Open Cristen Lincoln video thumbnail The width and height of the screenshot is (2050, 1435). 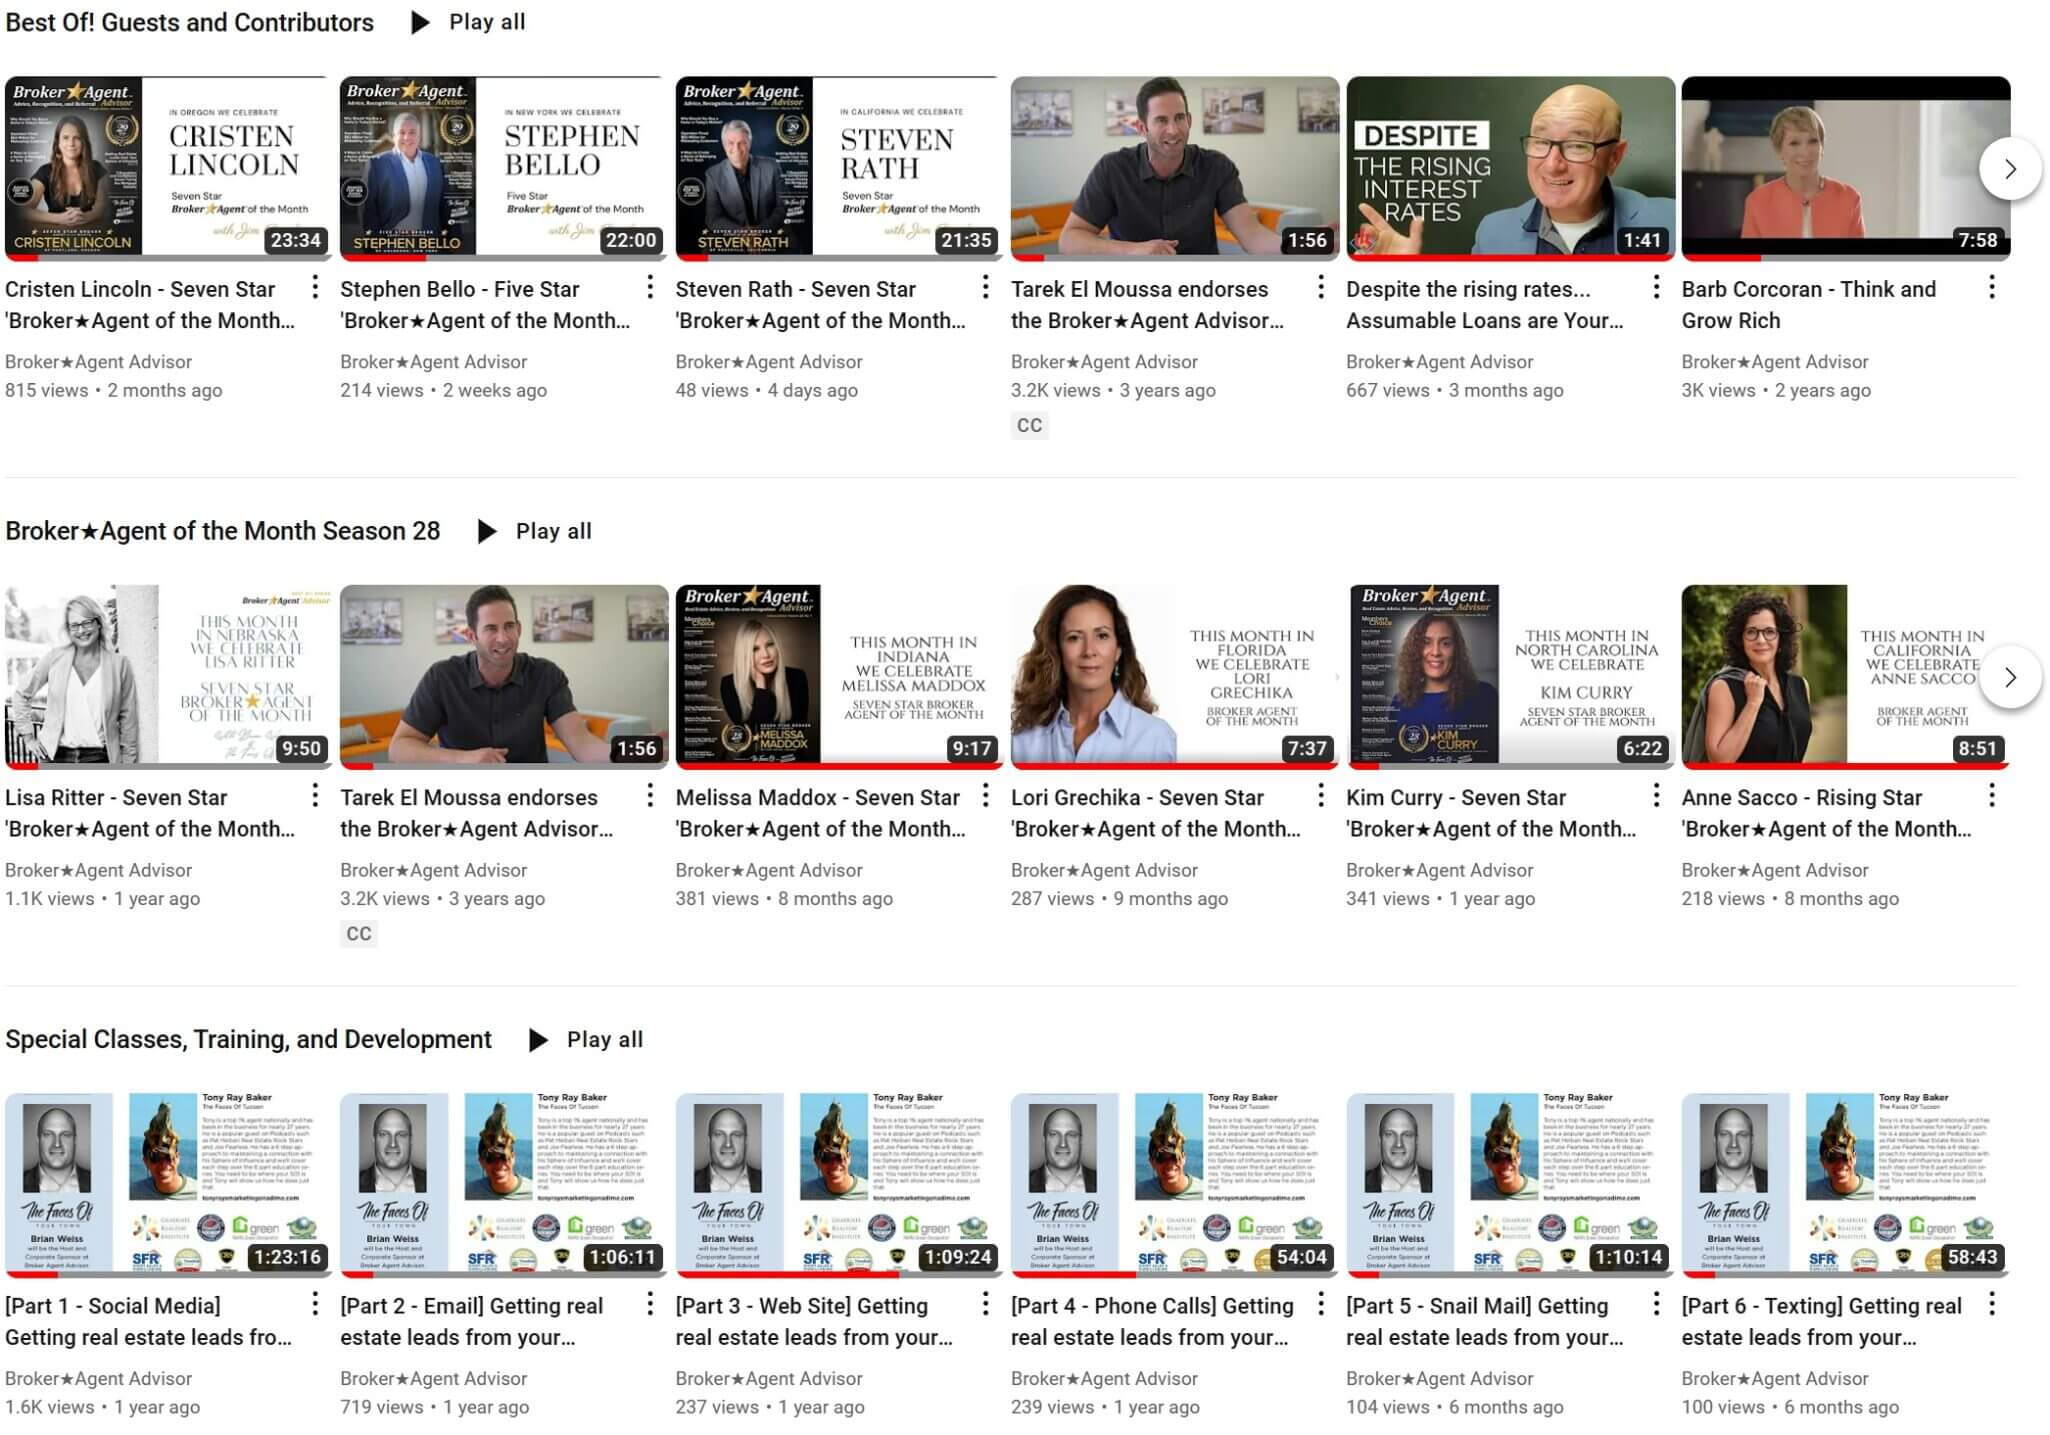point(168,168)
